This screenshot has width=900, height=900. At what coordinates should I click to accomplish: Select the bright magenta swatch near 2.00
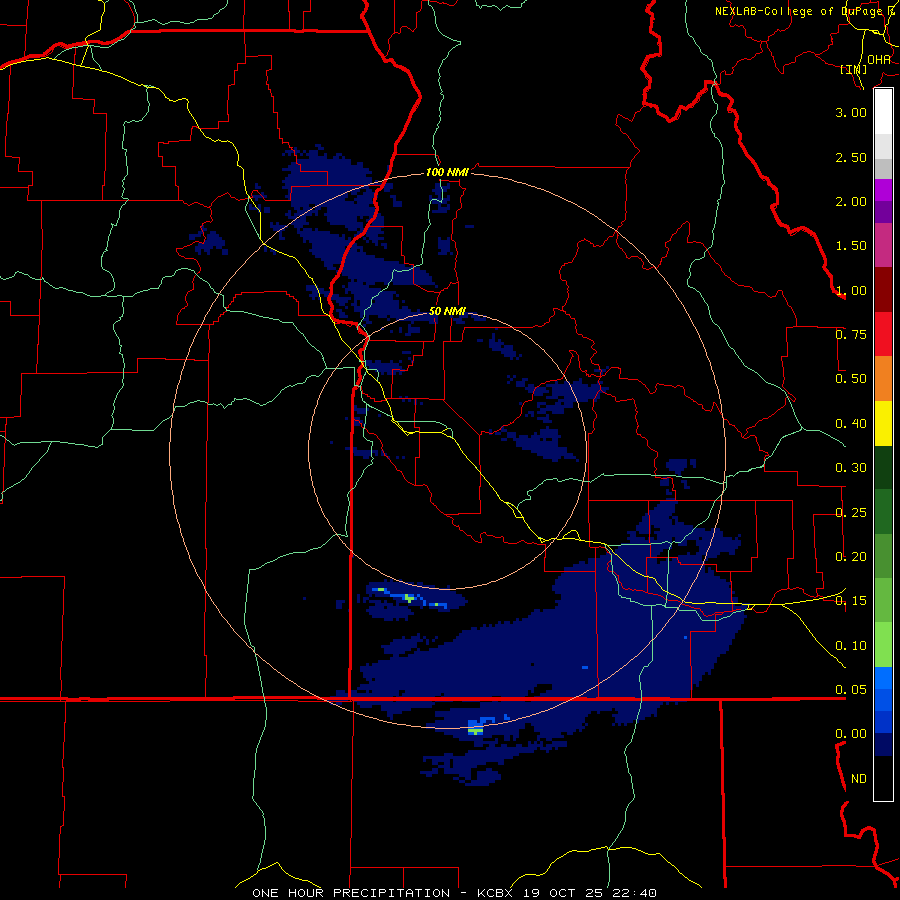click(883, 190)
